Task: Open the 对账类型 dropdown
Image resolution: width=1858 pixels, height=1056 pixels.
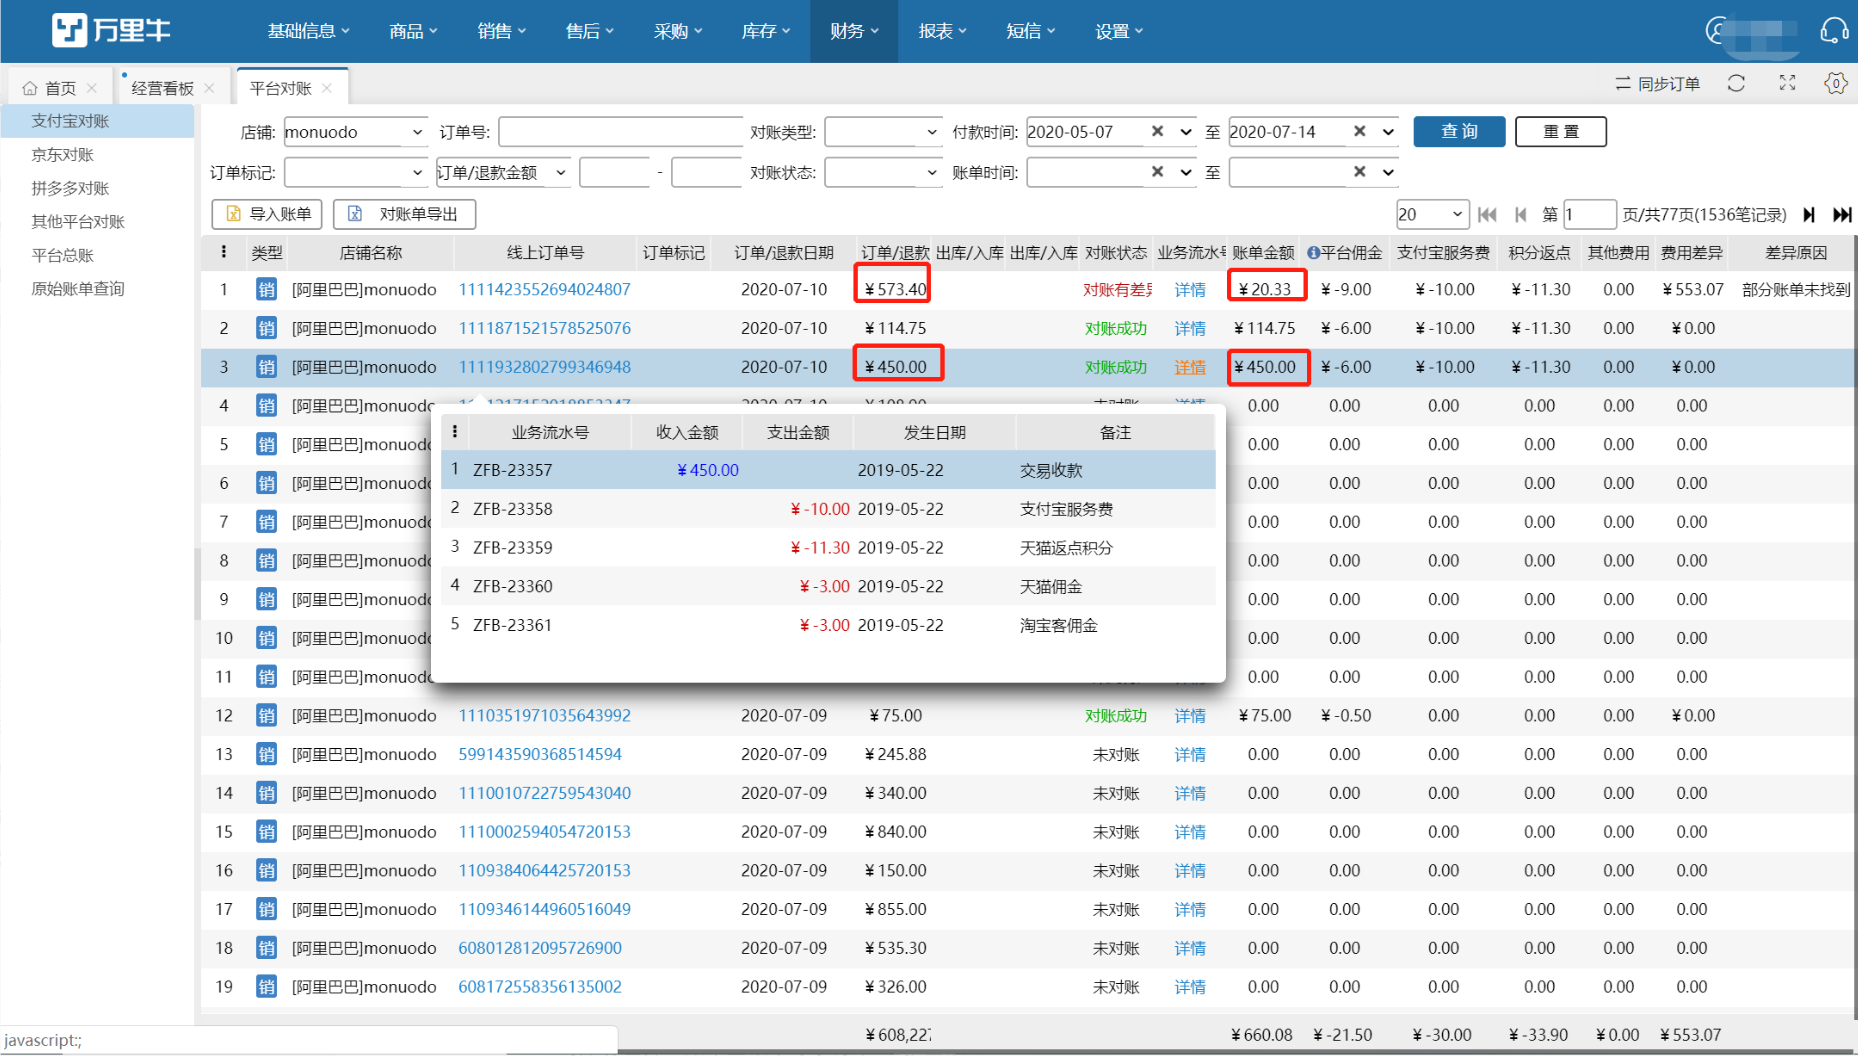Action: [x=883, y=132]
